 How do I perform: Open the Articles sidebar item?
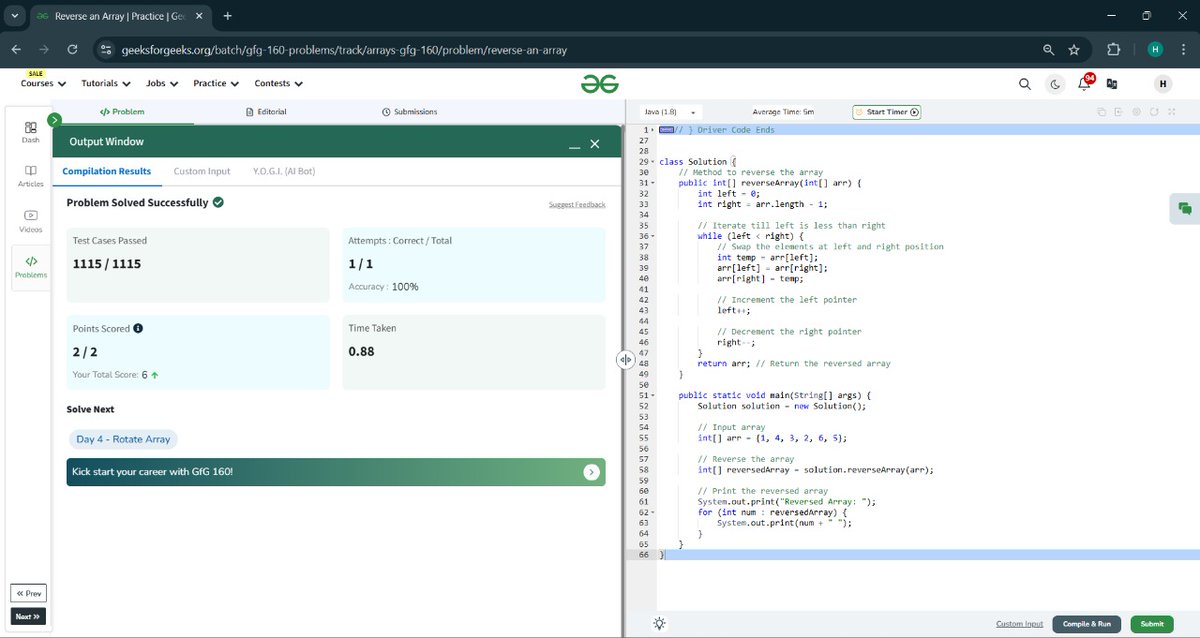coord(31,176)
